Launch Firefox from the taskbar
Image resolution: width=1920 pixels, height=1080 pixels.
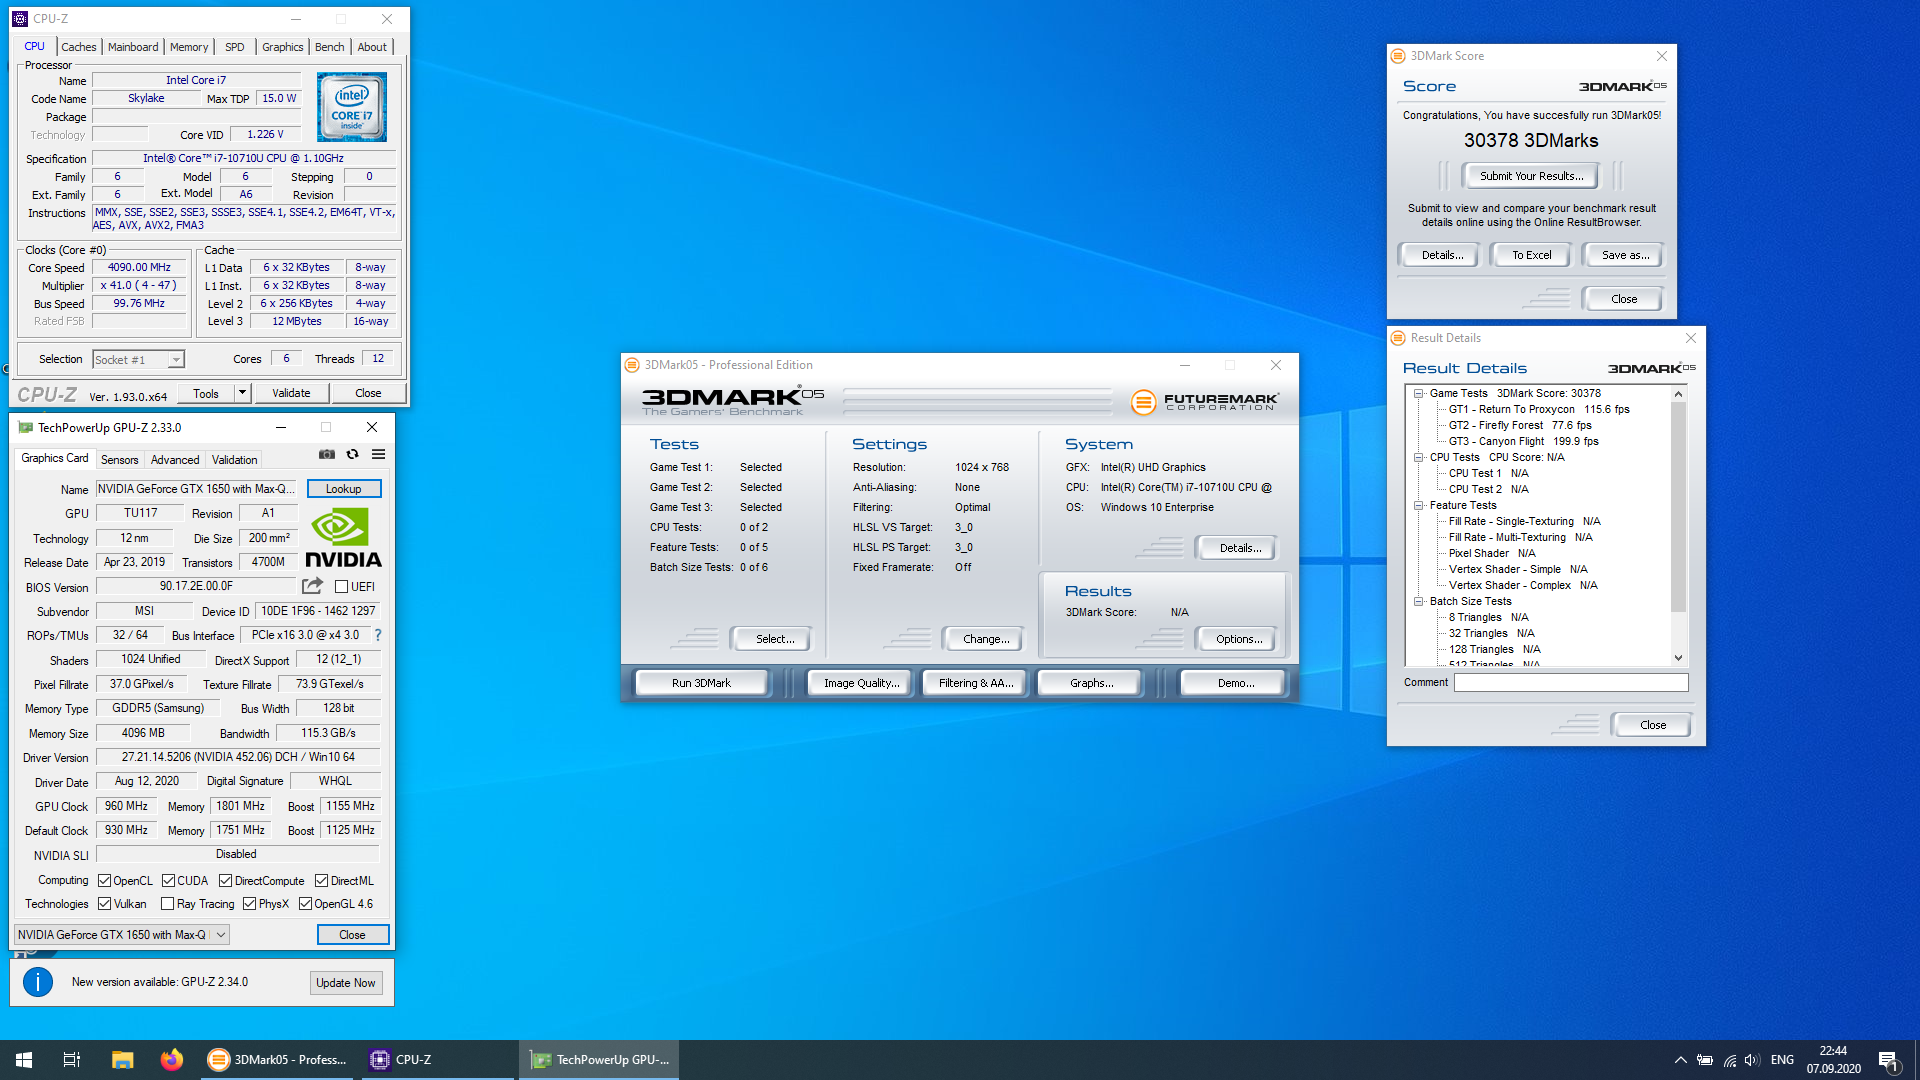click(x=172, y=1060)
